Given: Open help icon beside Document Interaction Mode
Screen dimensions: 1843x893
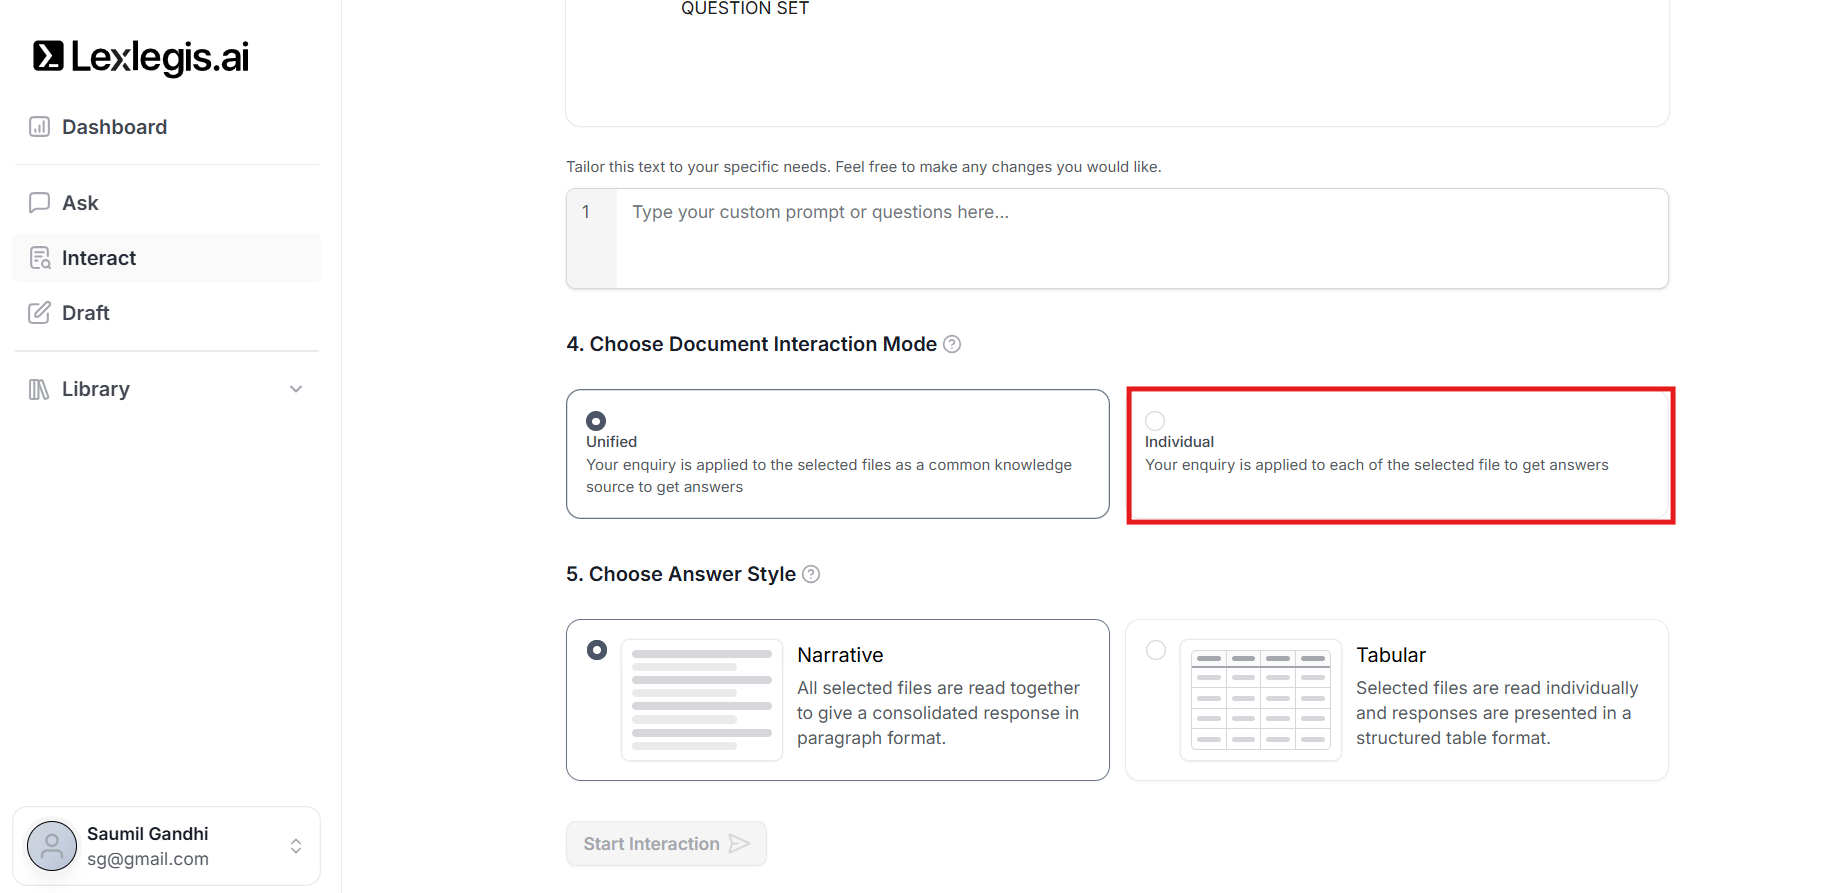Looking at the screenshot, I should tap(952, 344).
